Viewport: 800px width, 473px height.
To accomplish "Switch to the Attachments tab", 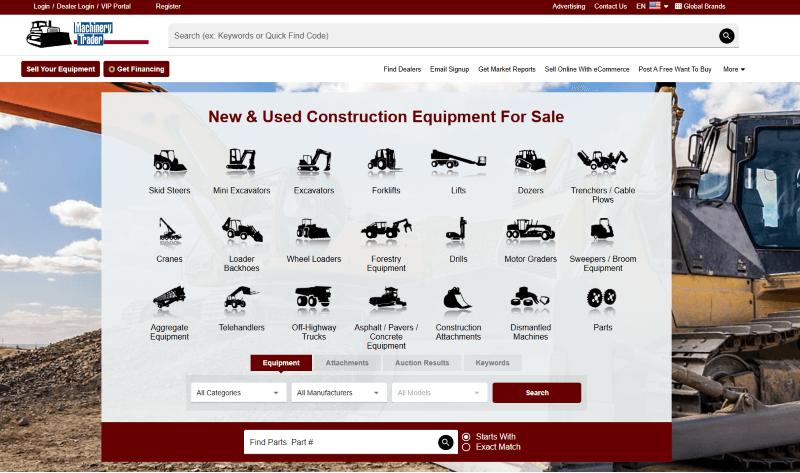I will (348, 363).
